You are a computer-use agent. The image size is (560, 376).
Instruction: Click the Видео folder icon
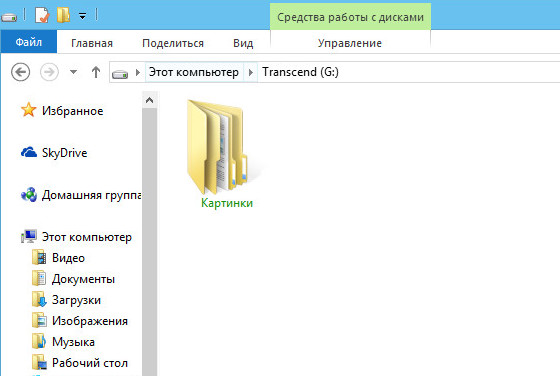39,257
